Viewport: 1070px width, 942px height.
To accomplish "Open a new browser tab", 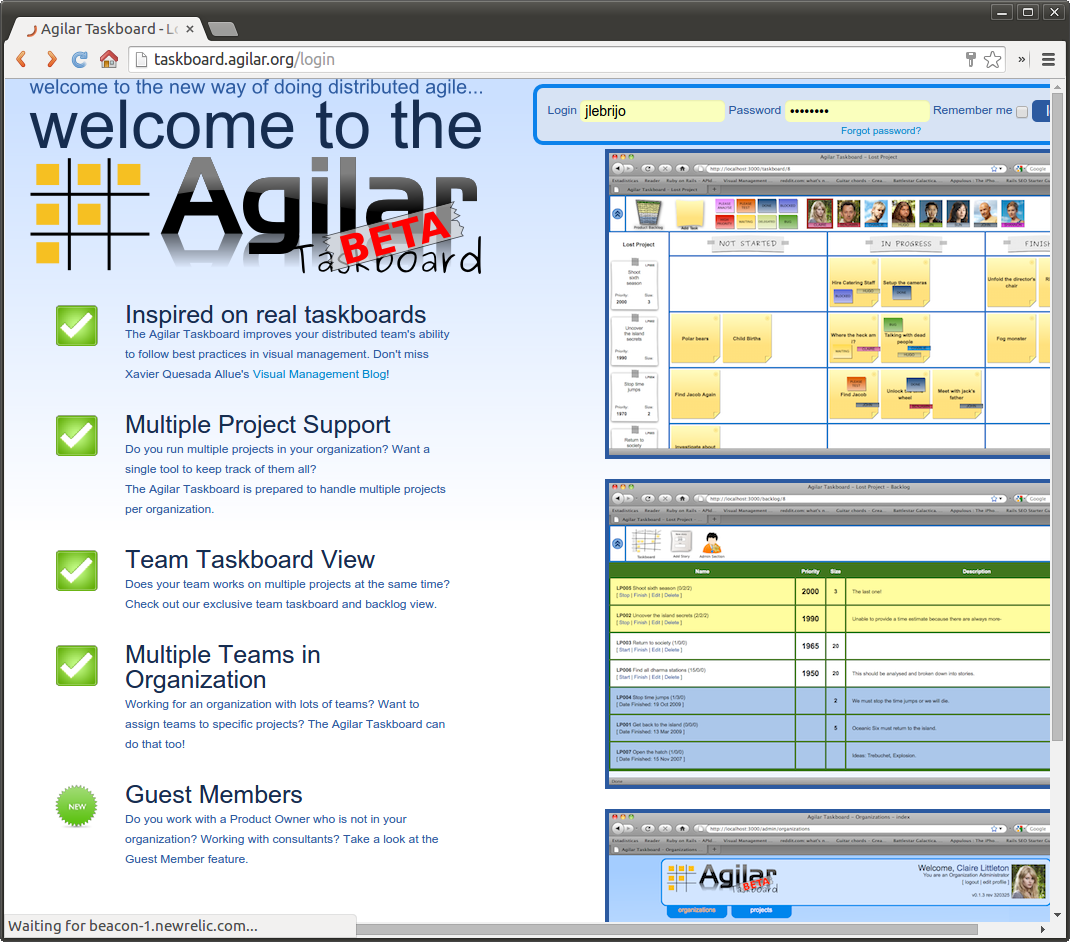I will point(222,29).
